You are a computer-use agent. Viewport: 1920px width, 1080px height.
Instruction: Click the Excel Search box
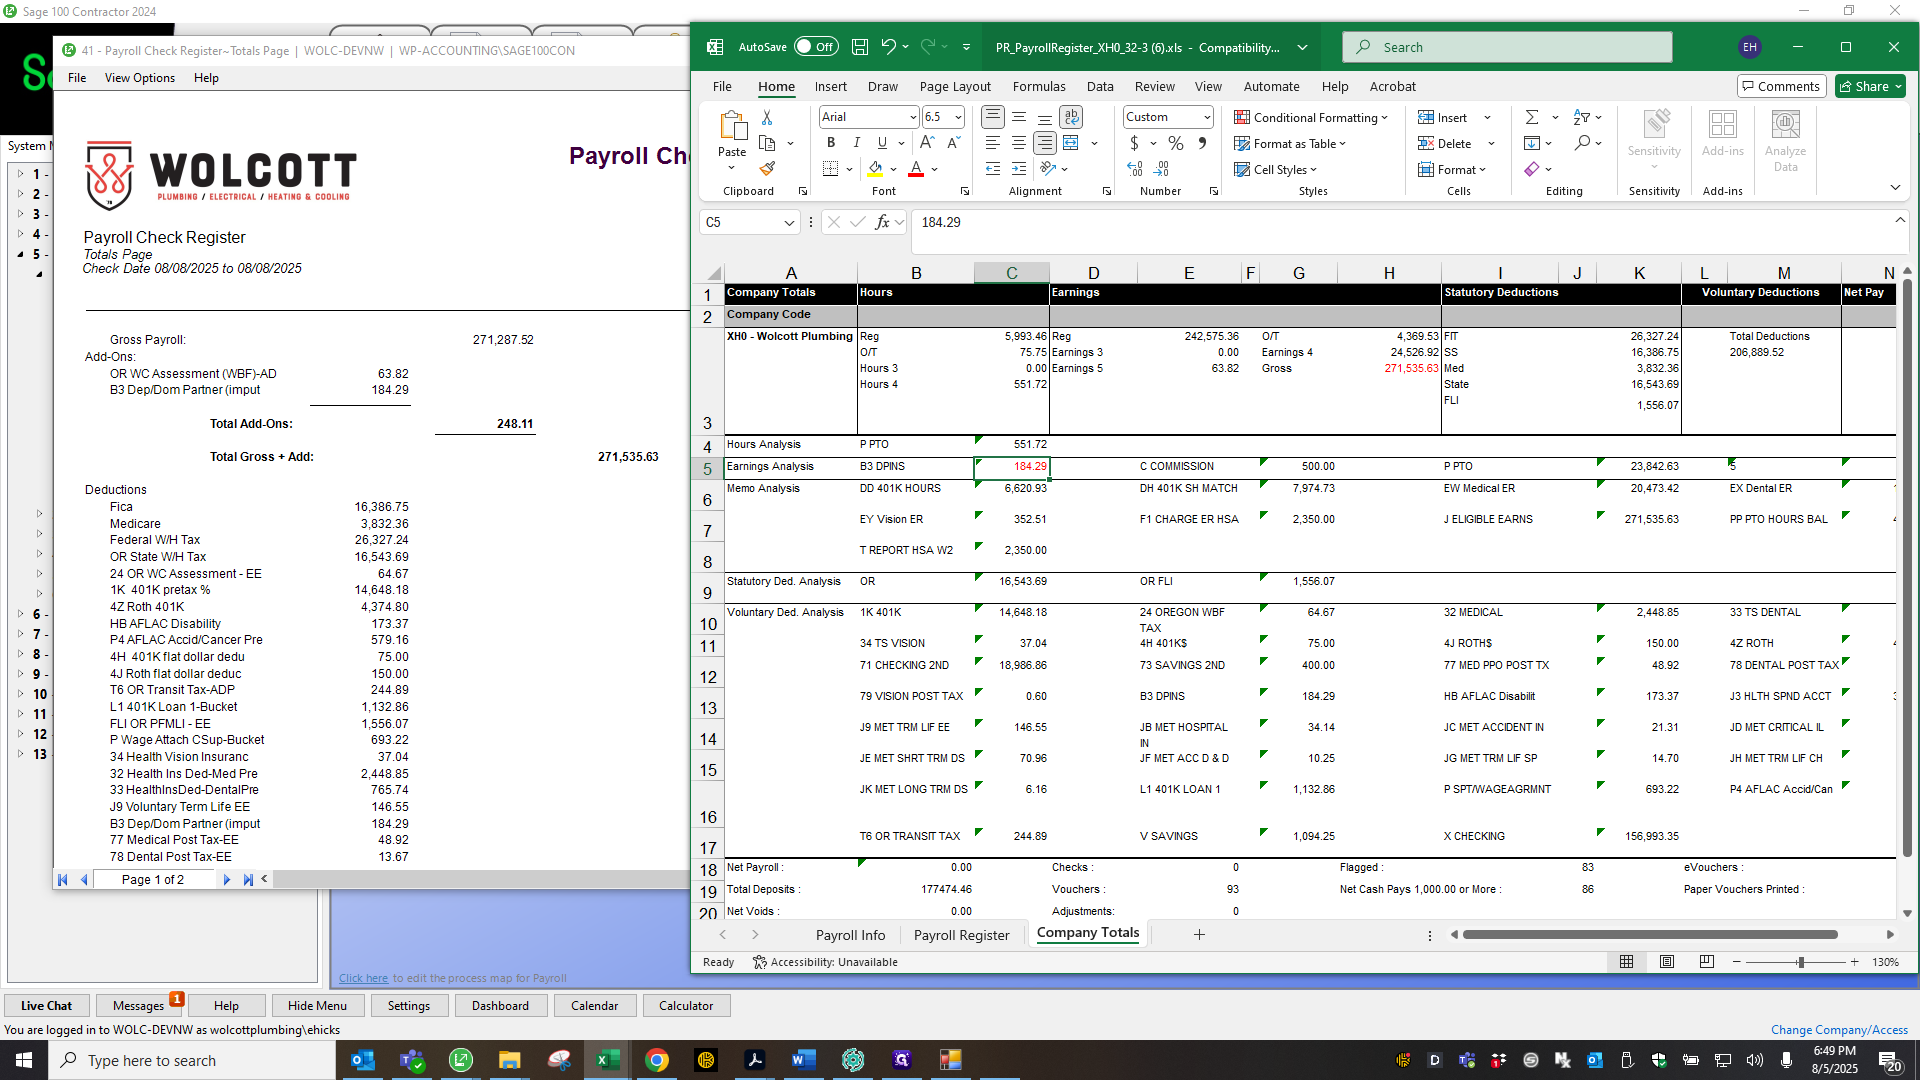(x=1508, y=47)
